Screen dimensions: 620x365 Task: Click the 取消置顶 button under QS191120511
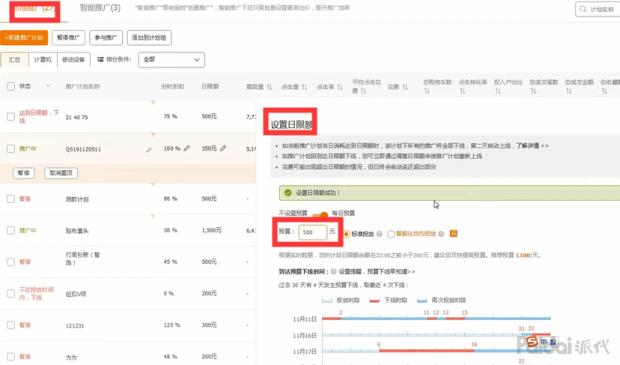tap(61, 173)
